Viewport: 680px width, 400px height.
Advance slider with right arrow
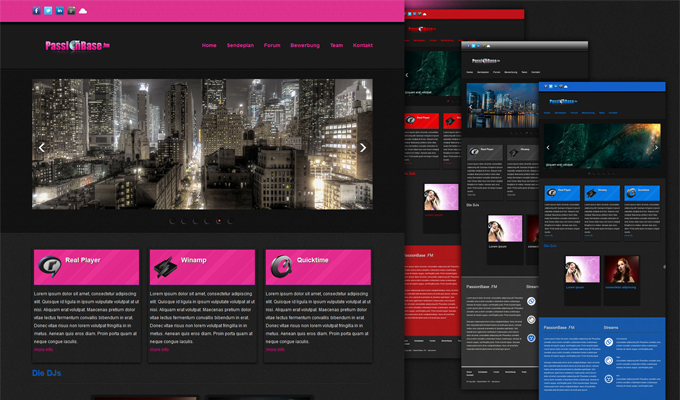(363, 147)
